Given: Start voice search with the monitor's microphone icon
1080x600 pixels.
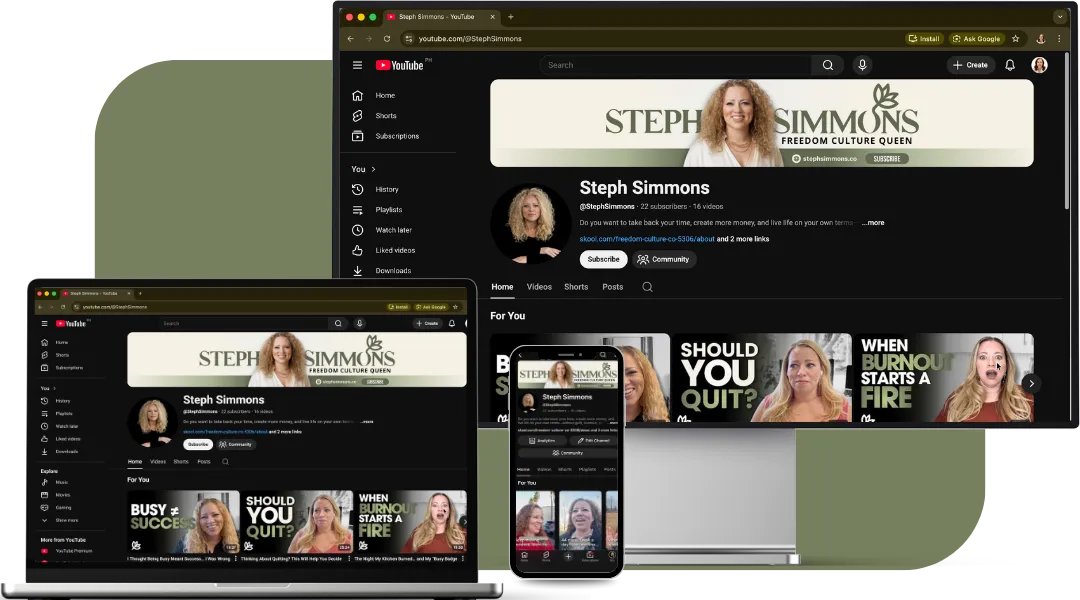Looking at the screenshot, I should (x=862, y=65).
